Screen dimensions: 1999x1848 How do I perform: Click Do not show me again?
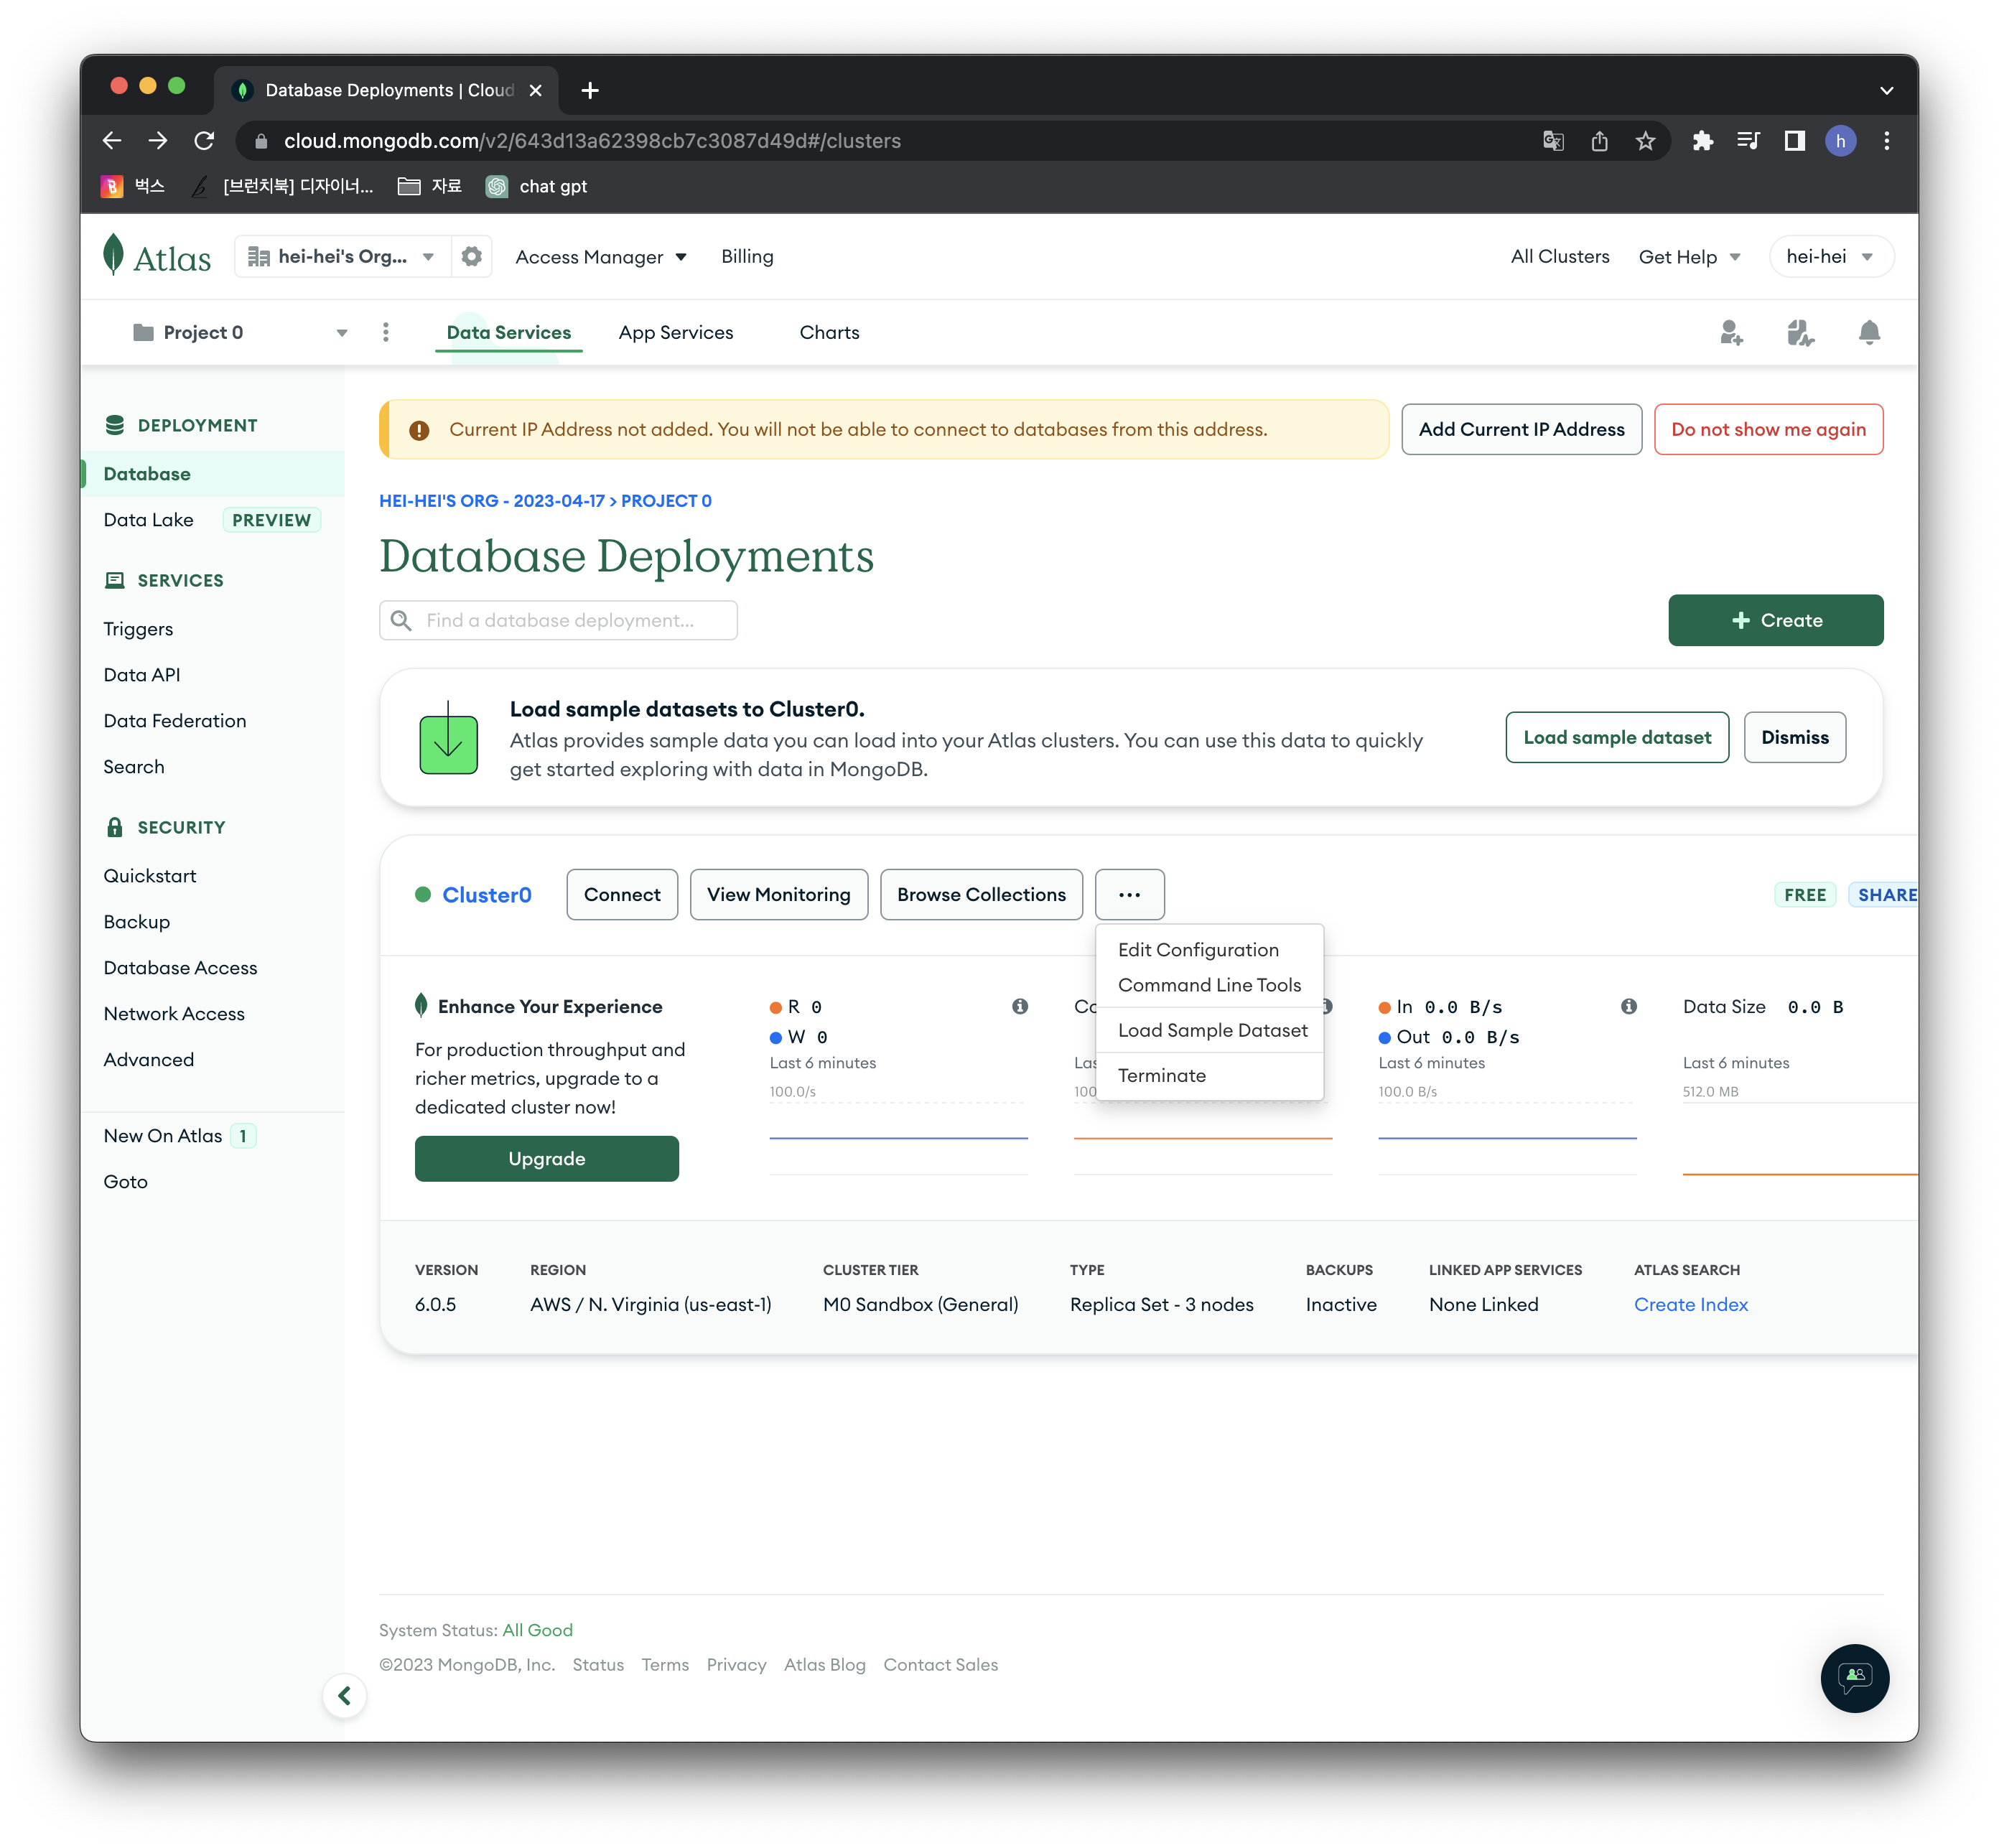click(1768, 429)
